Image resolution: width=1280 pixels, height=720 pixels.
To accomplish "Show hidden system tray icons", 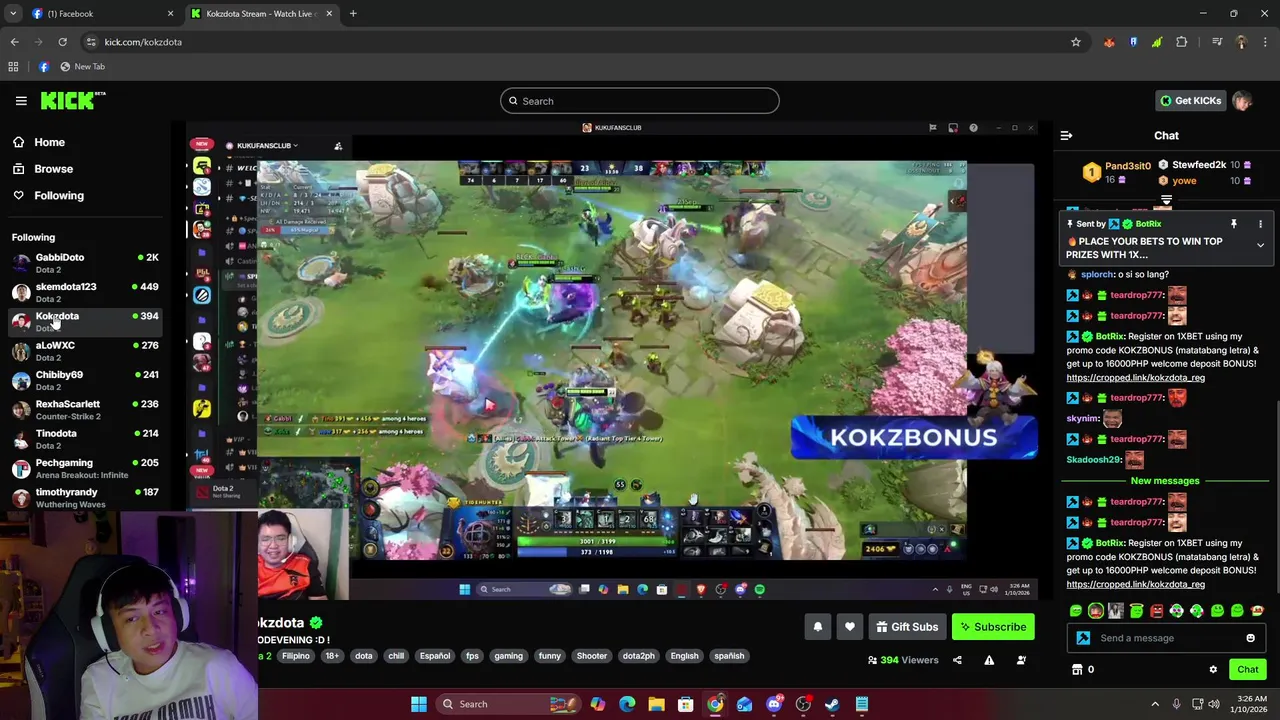I will click(x=1155, y=704).
